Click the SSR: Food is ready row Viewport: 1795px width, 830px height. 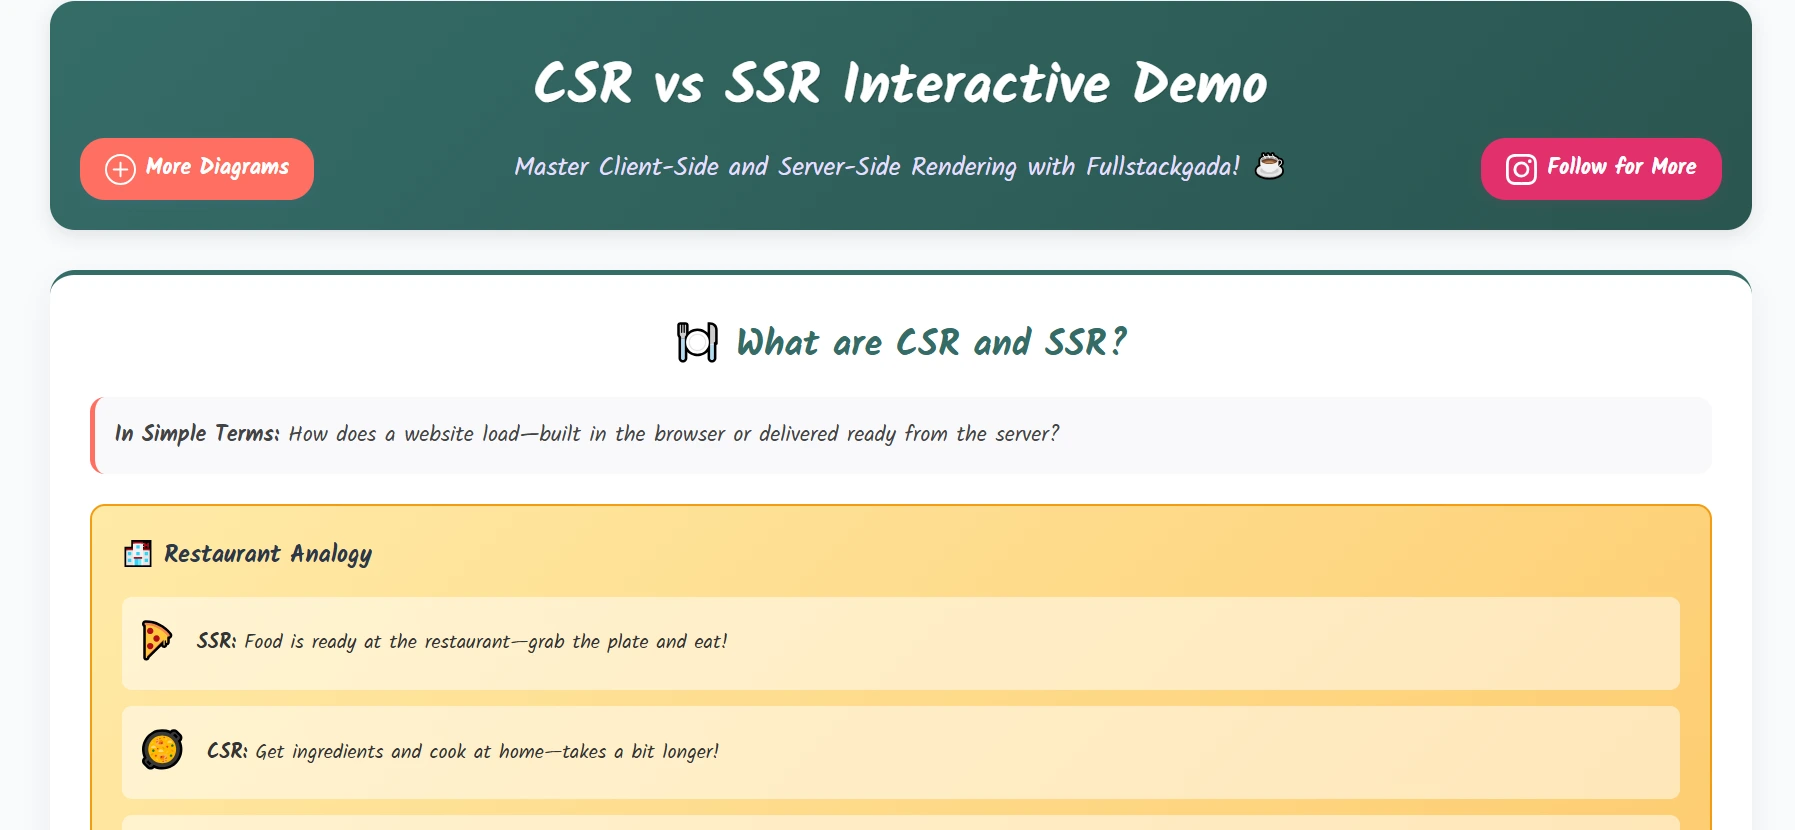[x=900, y=643]
